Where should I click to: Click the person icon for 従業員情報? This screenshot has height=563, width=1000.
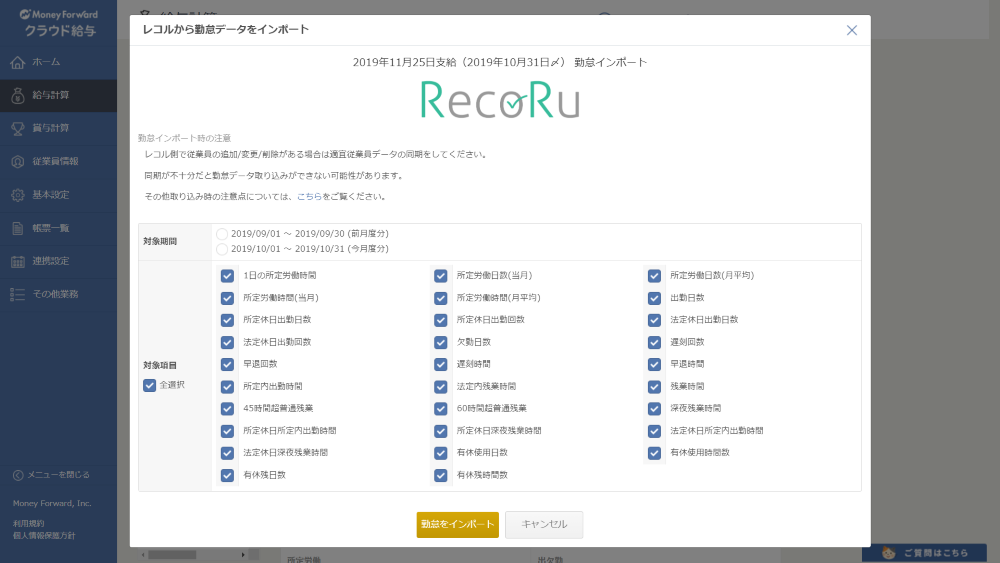point(18,161)
